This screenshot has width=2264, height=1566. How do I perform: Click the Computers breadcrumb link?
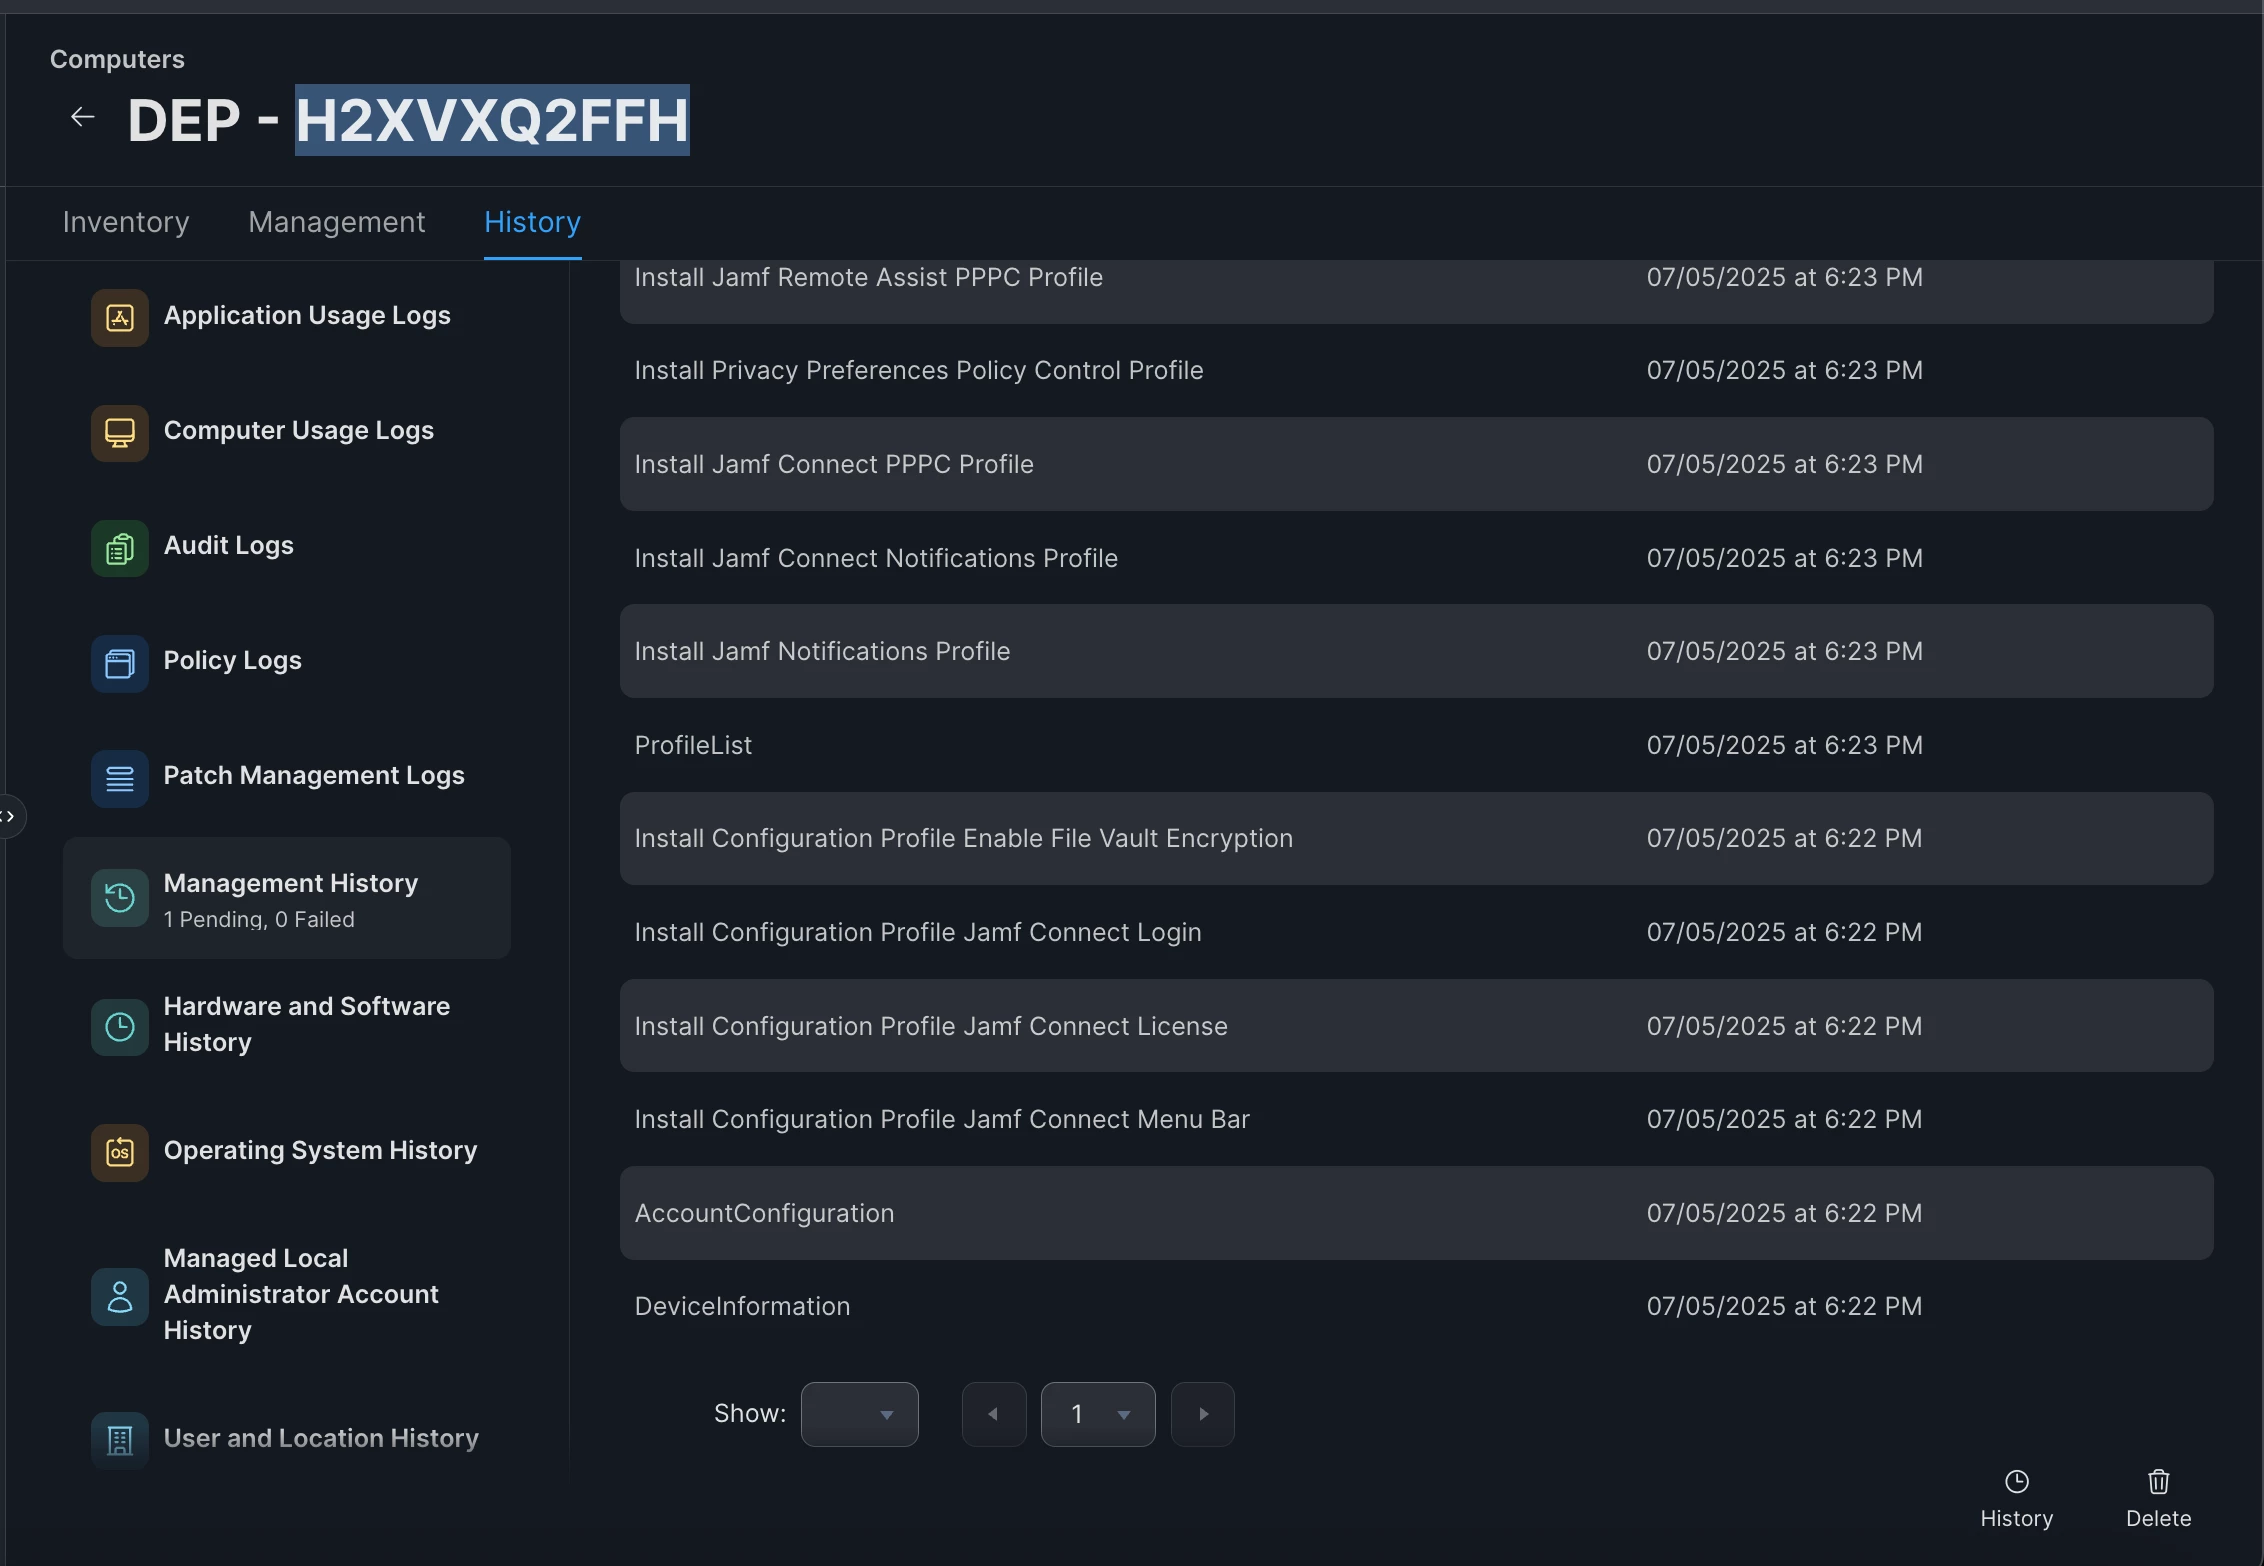coord(117,60)
